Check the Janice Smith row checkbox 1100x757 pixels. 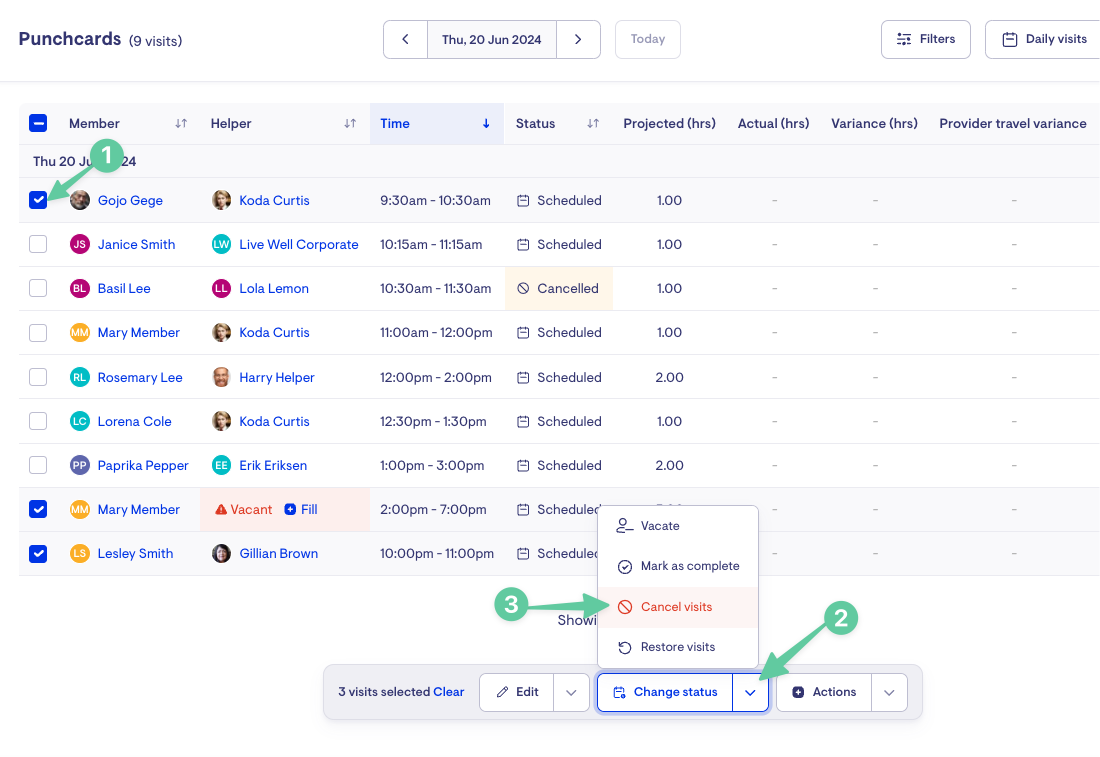38,244
